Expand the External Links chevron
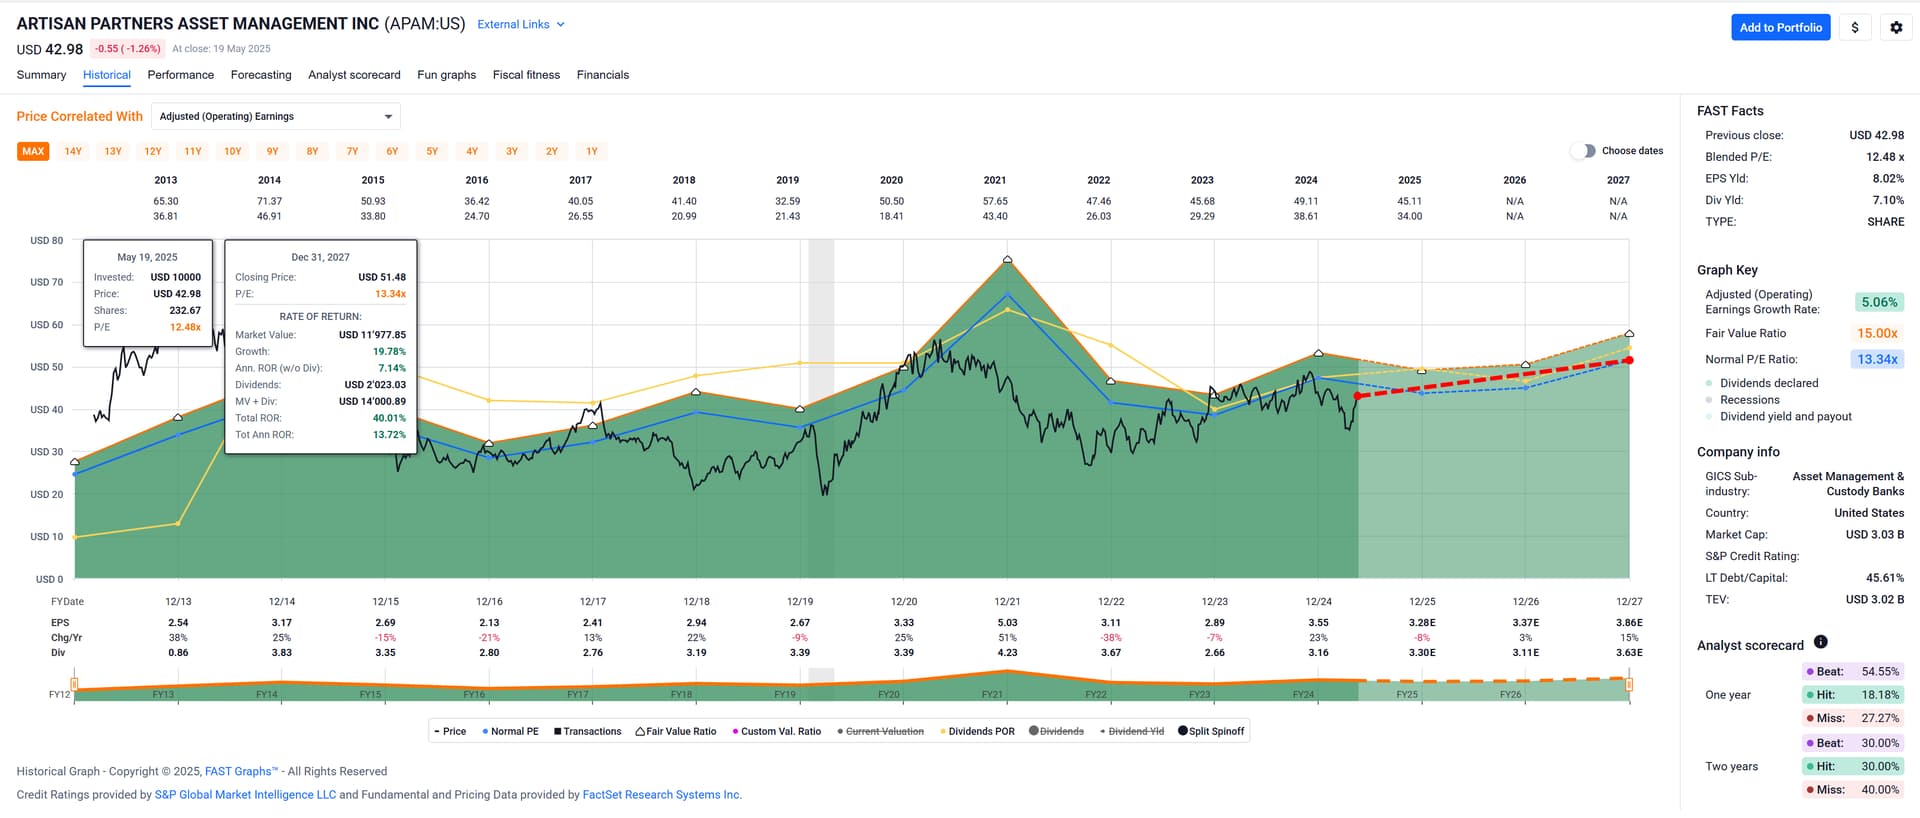Image resolution: width=1920 pixels, height=818 pixels. pyautogui.click(x=561, y=24)
